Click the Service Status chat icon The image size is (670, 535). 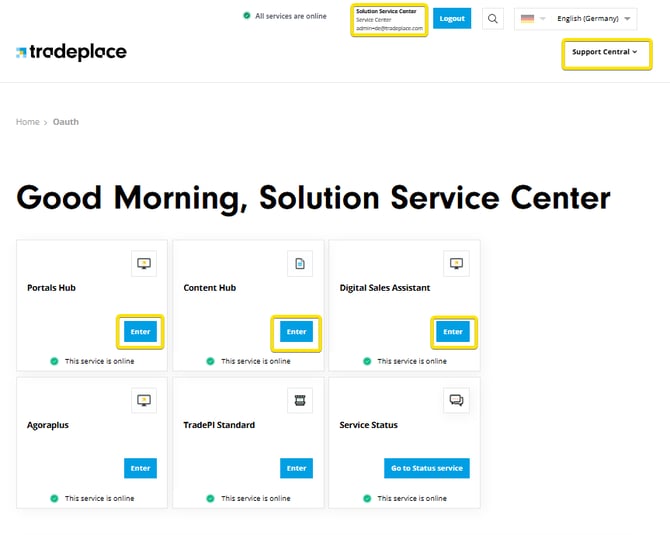click(456, 400)
